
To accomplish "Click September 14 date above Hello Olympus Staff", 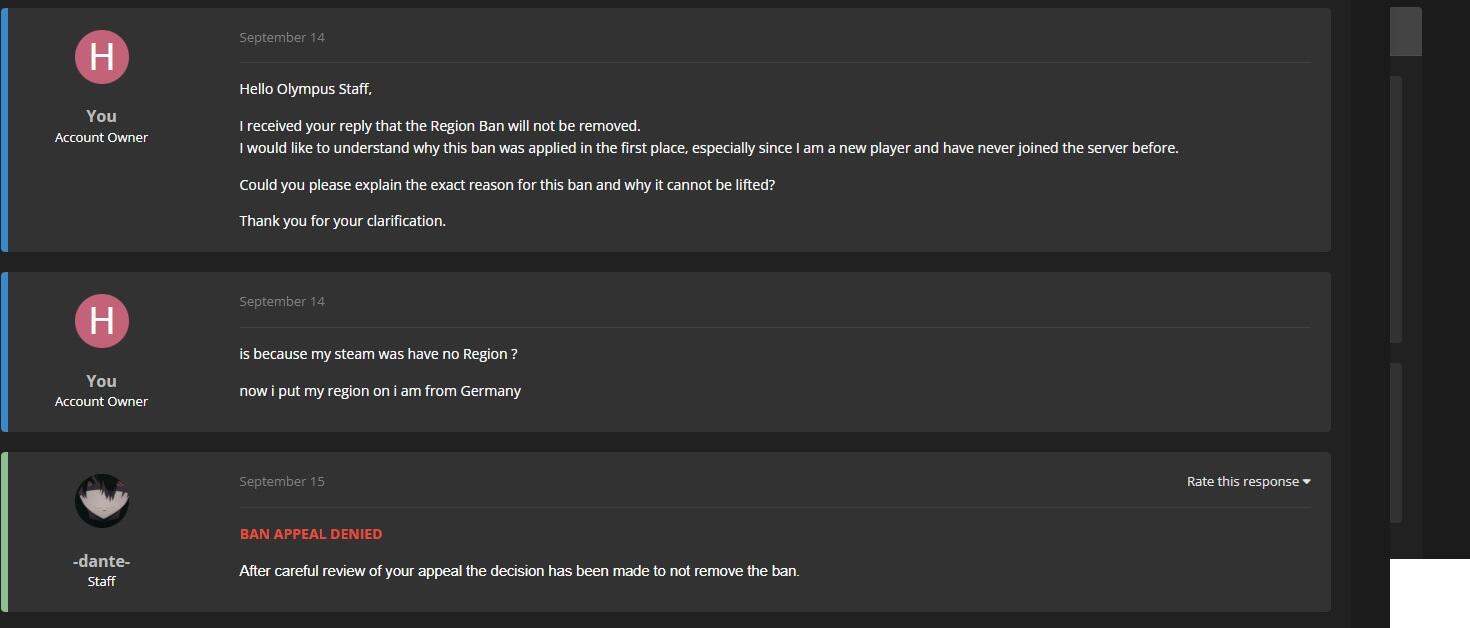I will point(282,37).
